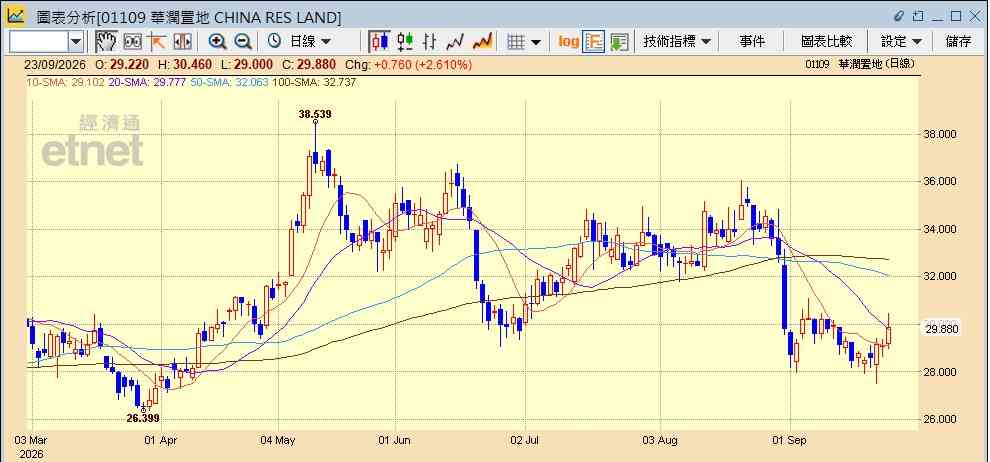Click the 事件 button

[752, 42]
